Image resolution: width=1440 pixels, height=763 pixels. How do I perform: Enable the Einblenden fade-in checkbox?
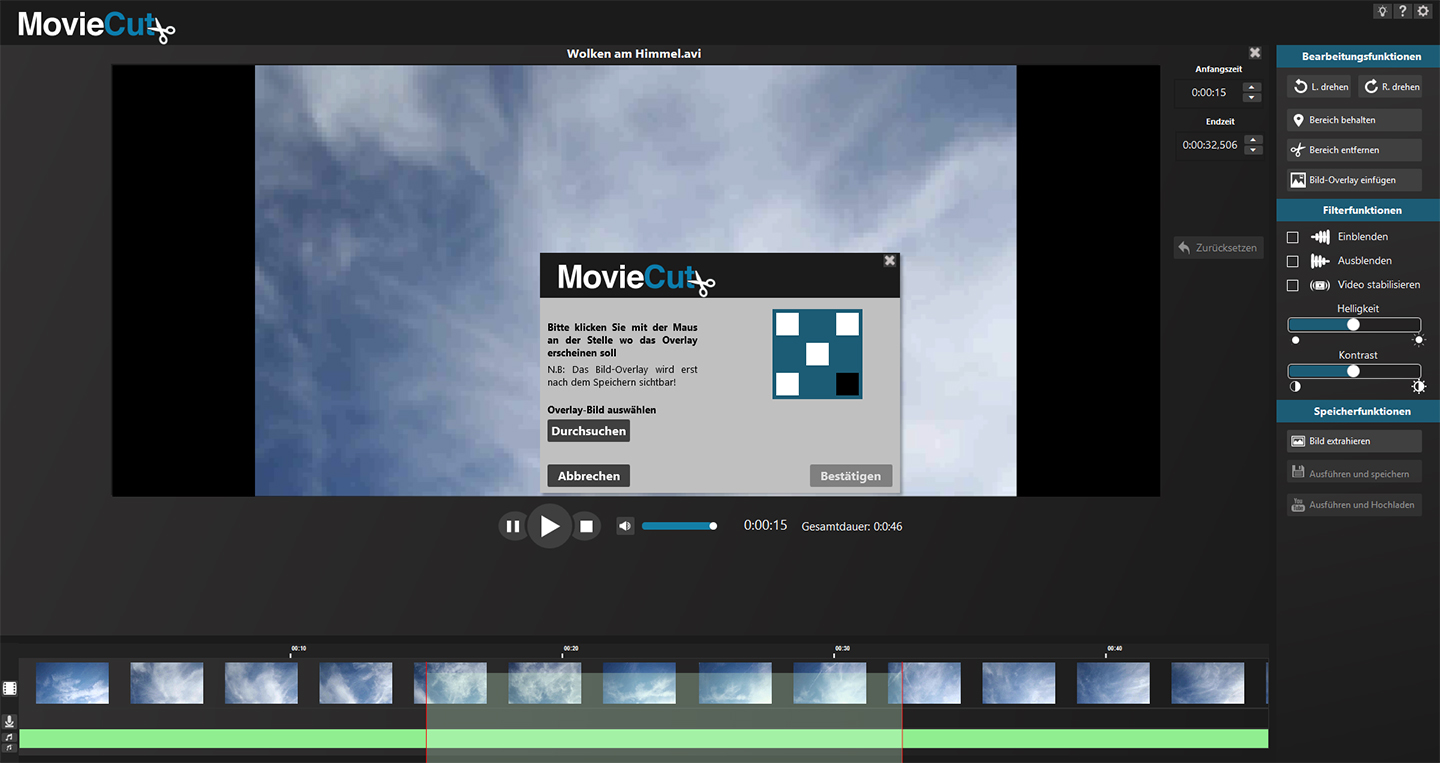(x=1293, y=237)
